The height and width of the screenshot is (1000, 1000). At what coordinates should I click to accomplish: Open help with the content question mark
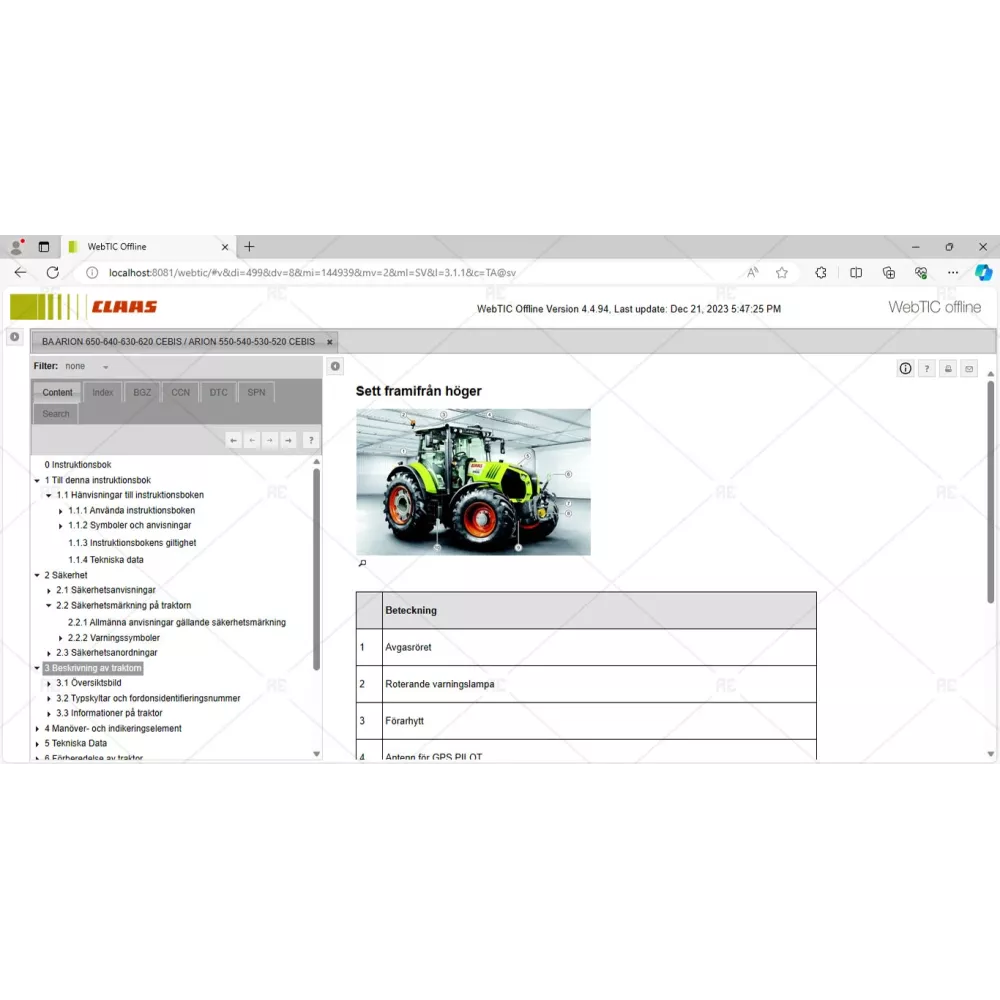927,369
